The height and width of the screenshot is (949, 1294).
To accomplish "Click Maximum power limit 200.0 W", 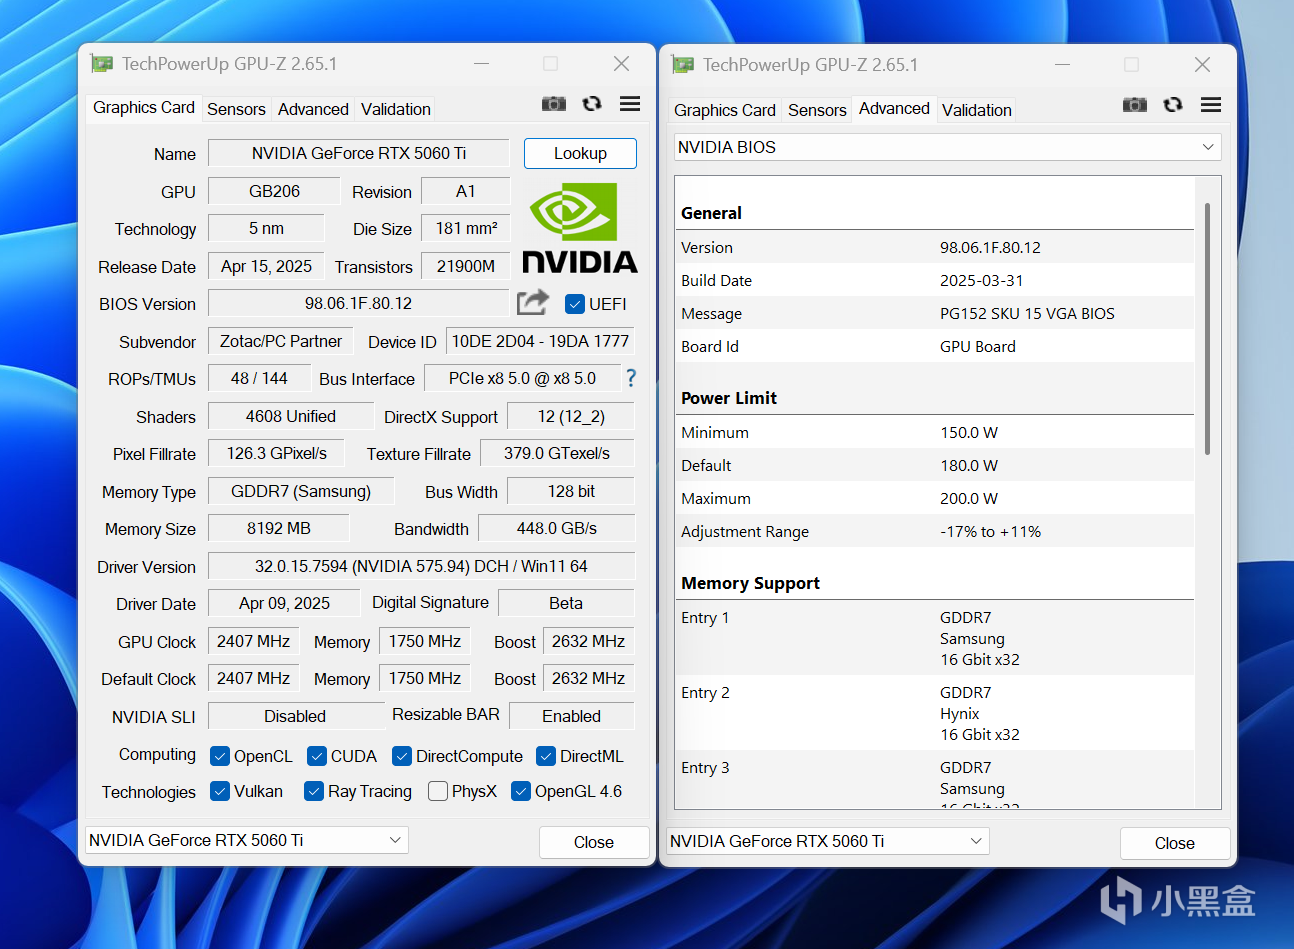I will click(969, 498).
